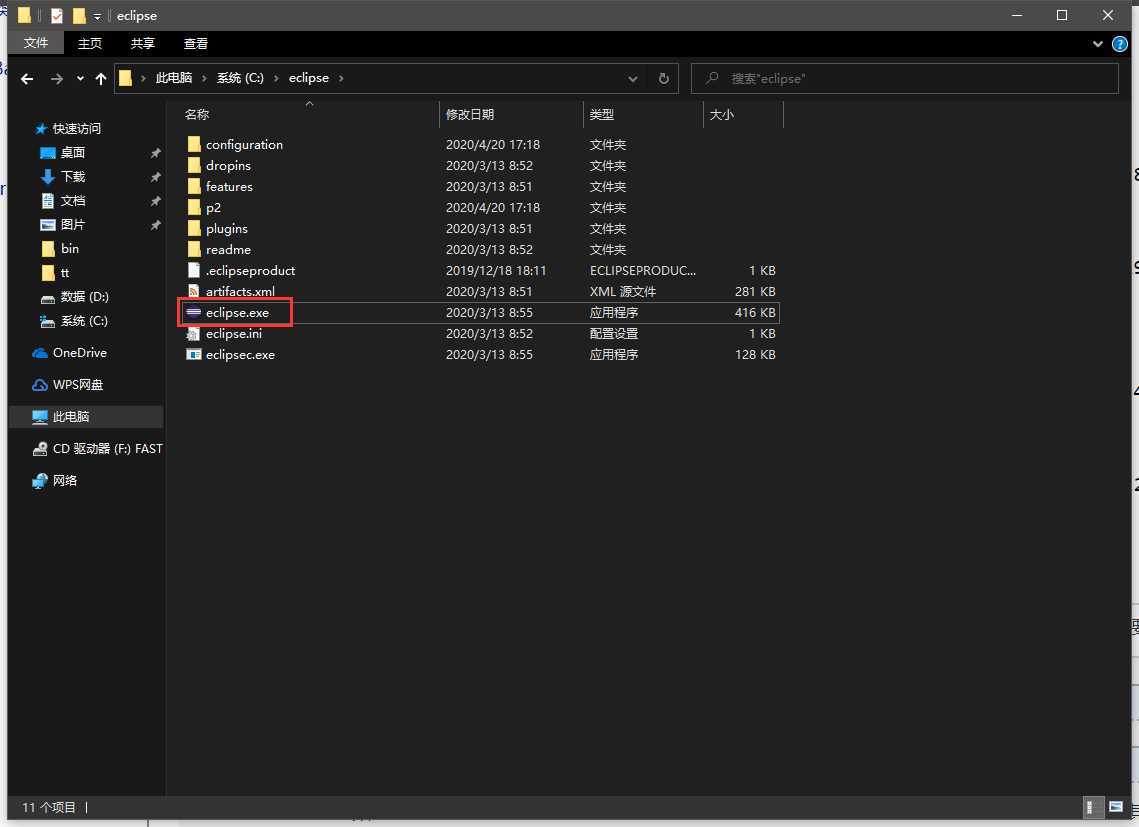Click the 416 KB size of eclipse.exe
This screenshot has width=1139, height=827.
pyautogui.click(x=755, y=312)
